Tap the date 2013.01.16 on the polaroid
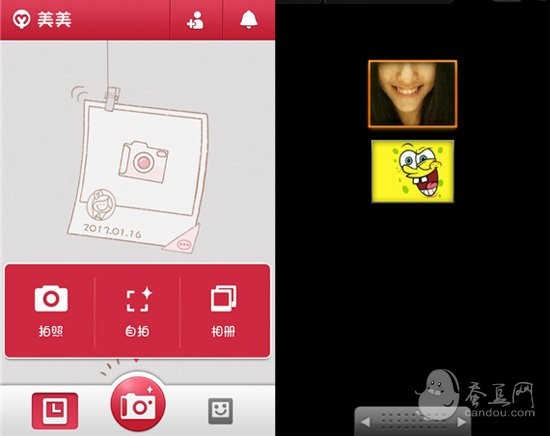This screenshot has height=436, width=550. (x=112, y=230)
